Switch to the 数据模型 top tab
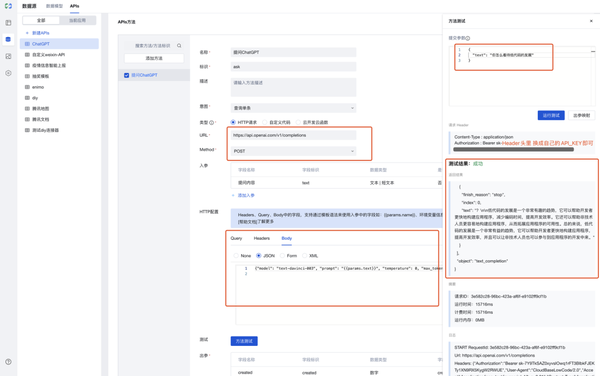Screen dimensions: 600x376 pos(54,6)
